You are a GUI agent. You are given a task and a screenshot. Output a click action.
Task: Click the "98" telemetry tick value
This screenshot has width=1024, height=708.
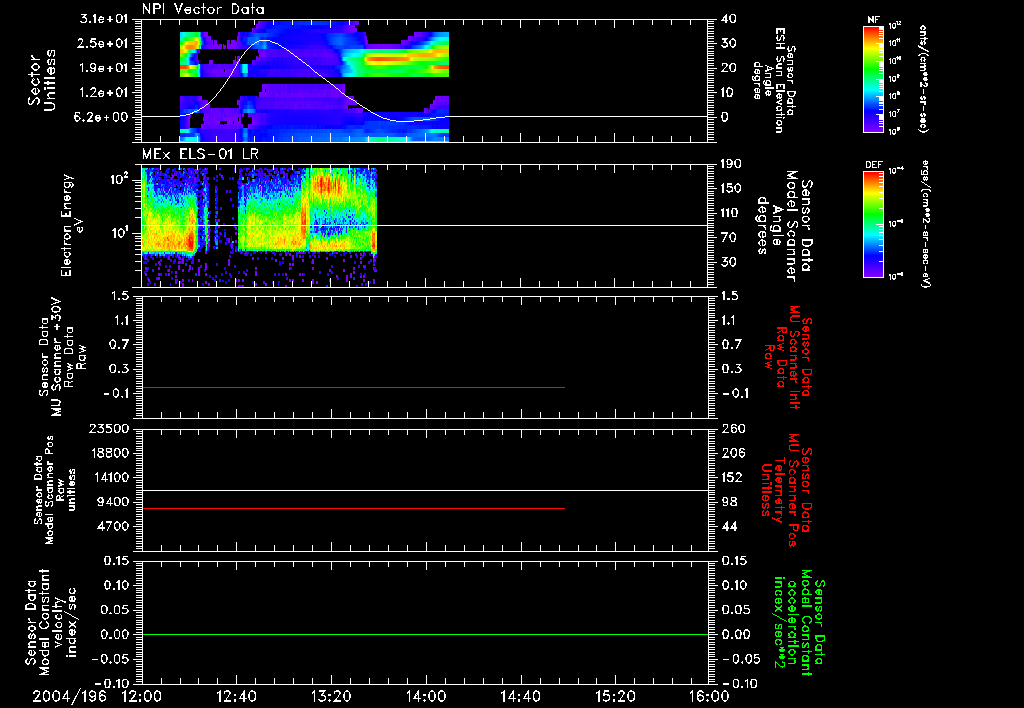(x=728, y=502)
